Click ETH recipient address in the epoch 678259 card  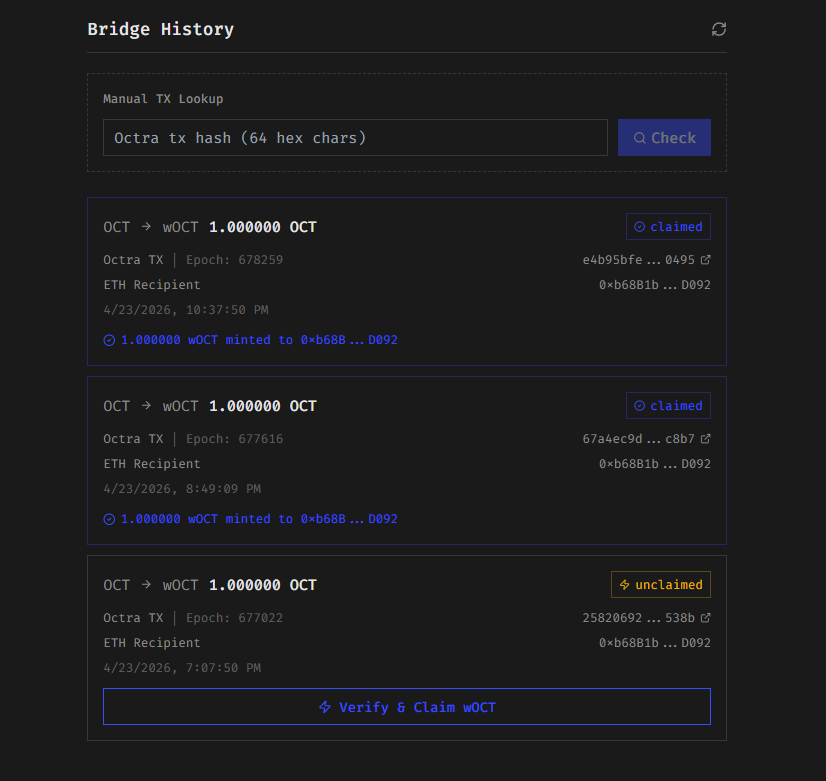655,285
